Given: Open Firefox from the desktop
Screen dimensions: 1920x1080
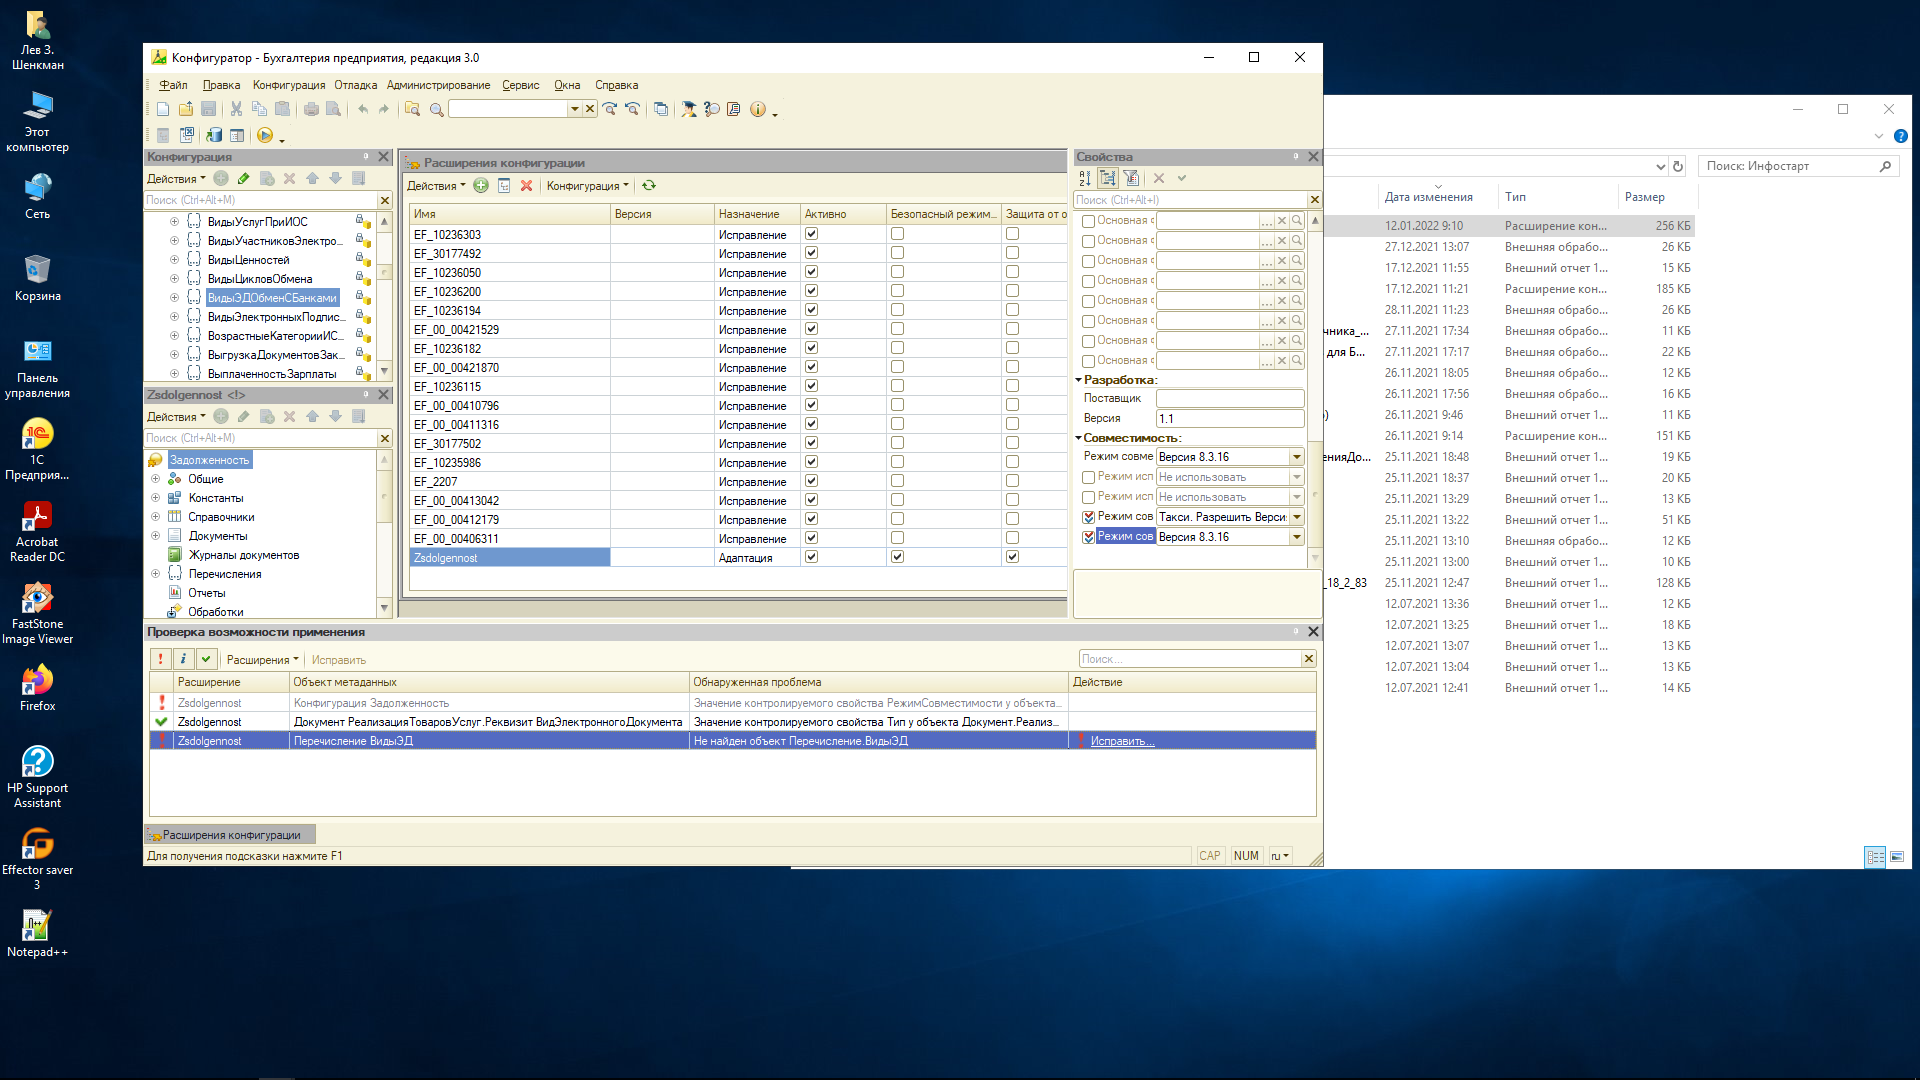Looking at the screenshot, I should pos(37,688).
